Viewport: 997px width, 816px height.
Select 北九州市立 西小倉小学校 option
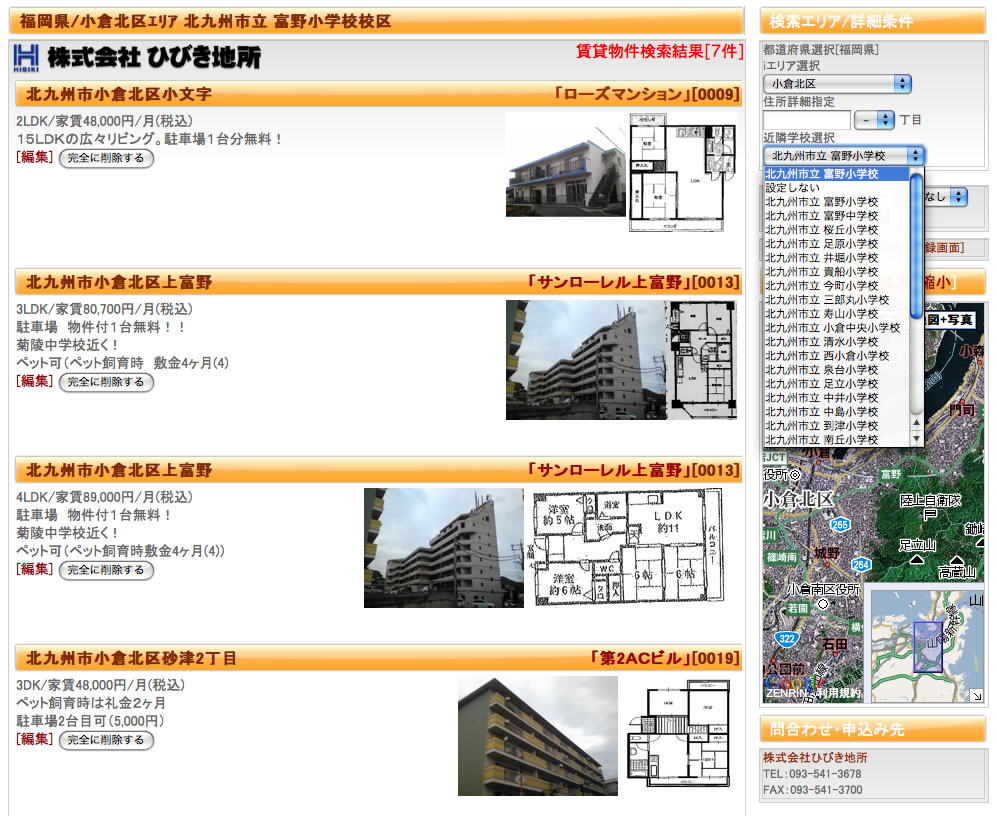coord(836,356)
